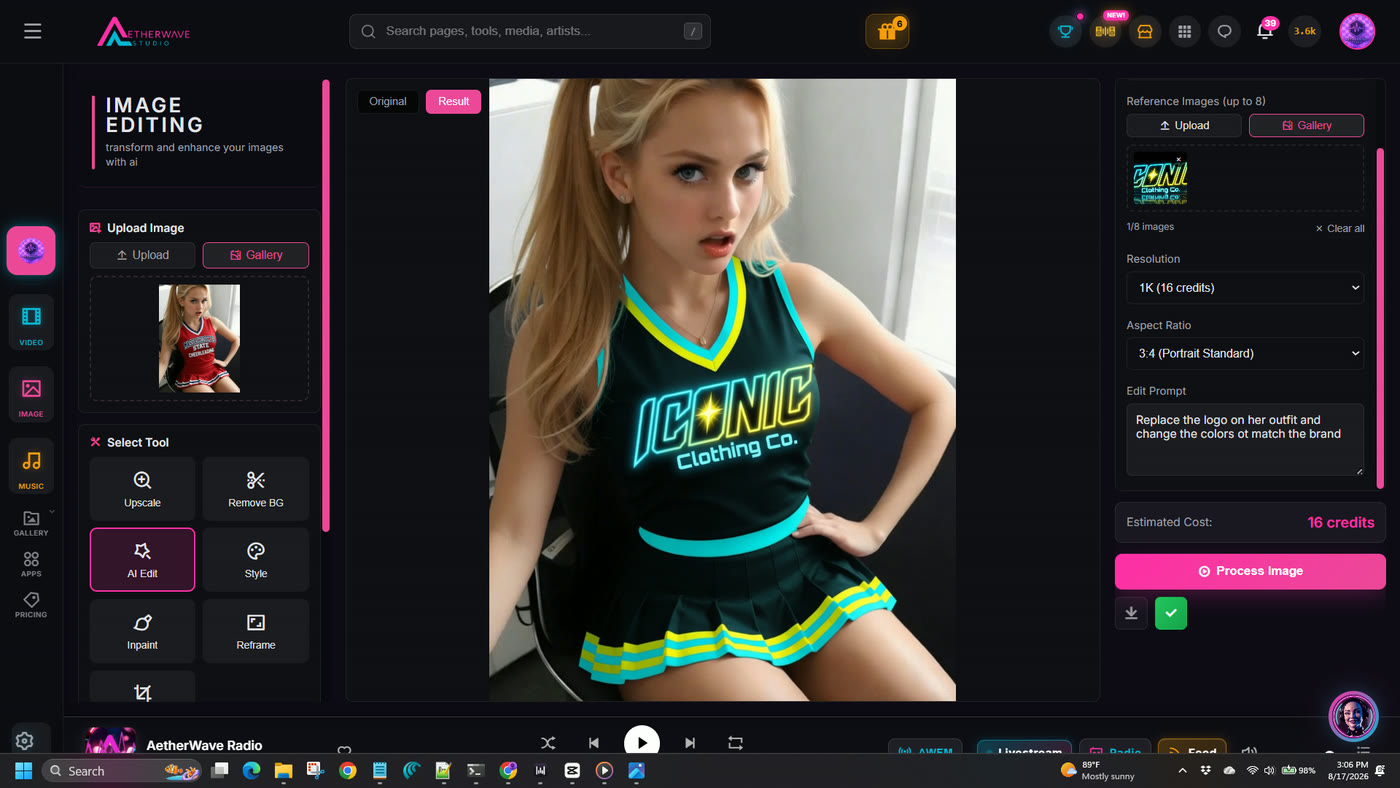Click the 3.6k credits balance

click(1305, 31)
